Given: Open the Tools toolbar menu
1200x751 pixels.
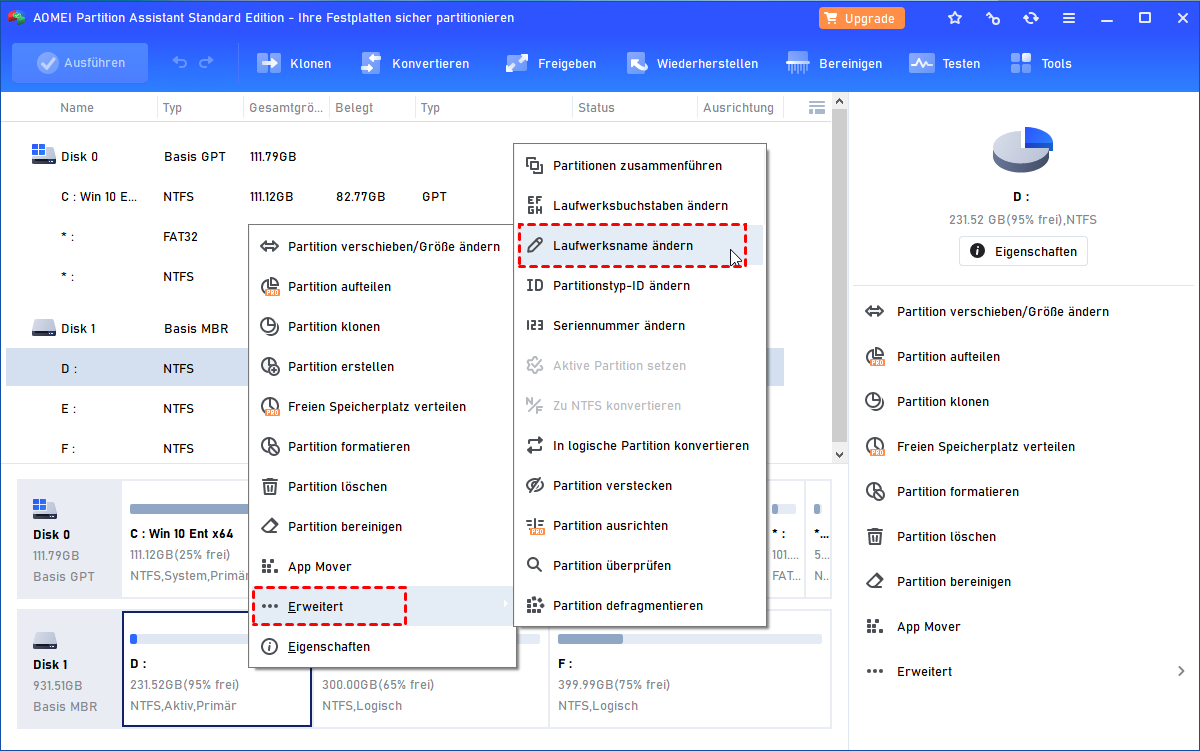Looking at the screenshot, I should pos(1040,63).
